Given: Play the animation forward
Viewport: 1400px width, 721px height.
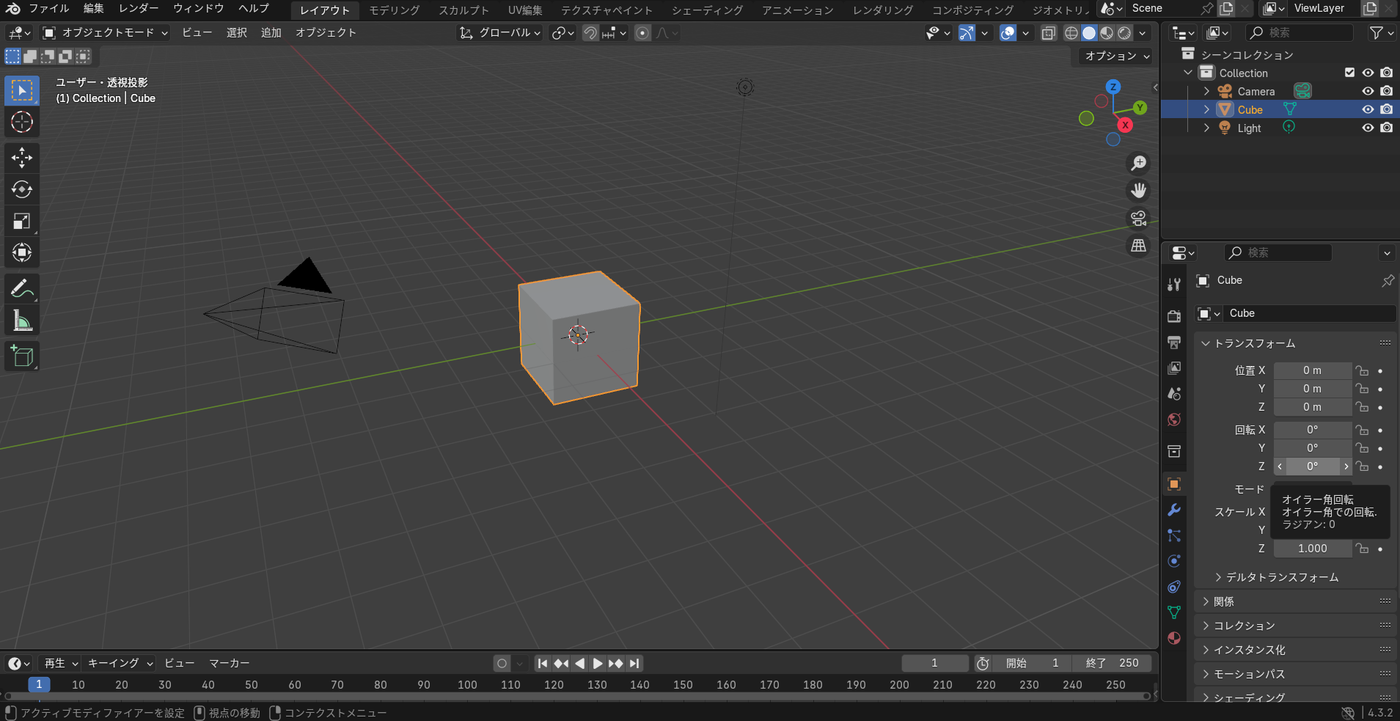Looking at the screenshot, I should pos(598,663).
